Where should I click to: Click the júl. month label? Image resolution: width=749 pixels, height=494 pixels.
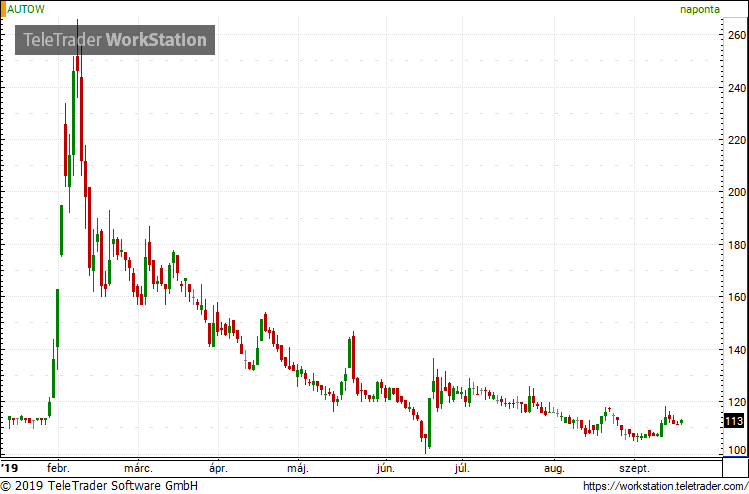click(462, 468)
